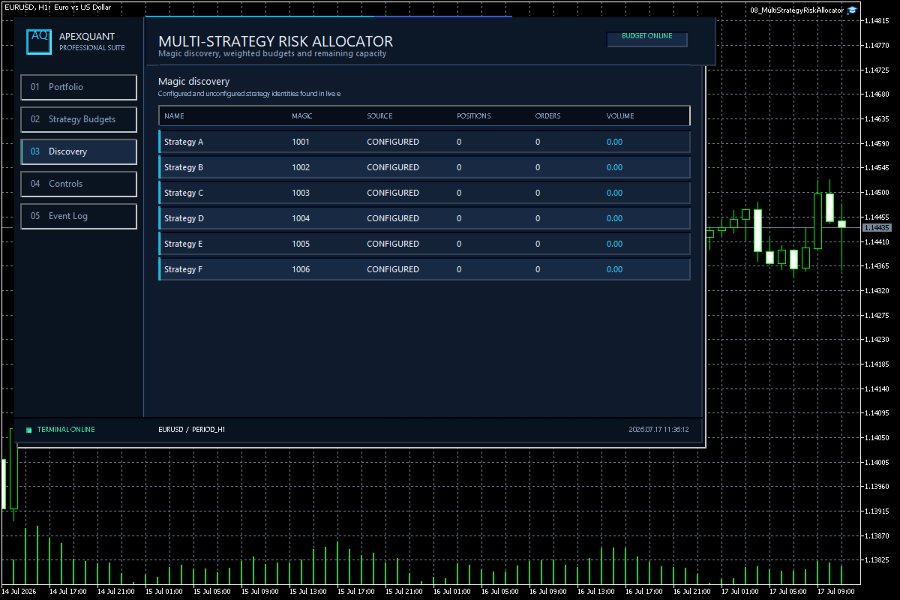Click the expert advisor hat icon on chart
Screen dimensions: 900x600
(x=852, y=10)
